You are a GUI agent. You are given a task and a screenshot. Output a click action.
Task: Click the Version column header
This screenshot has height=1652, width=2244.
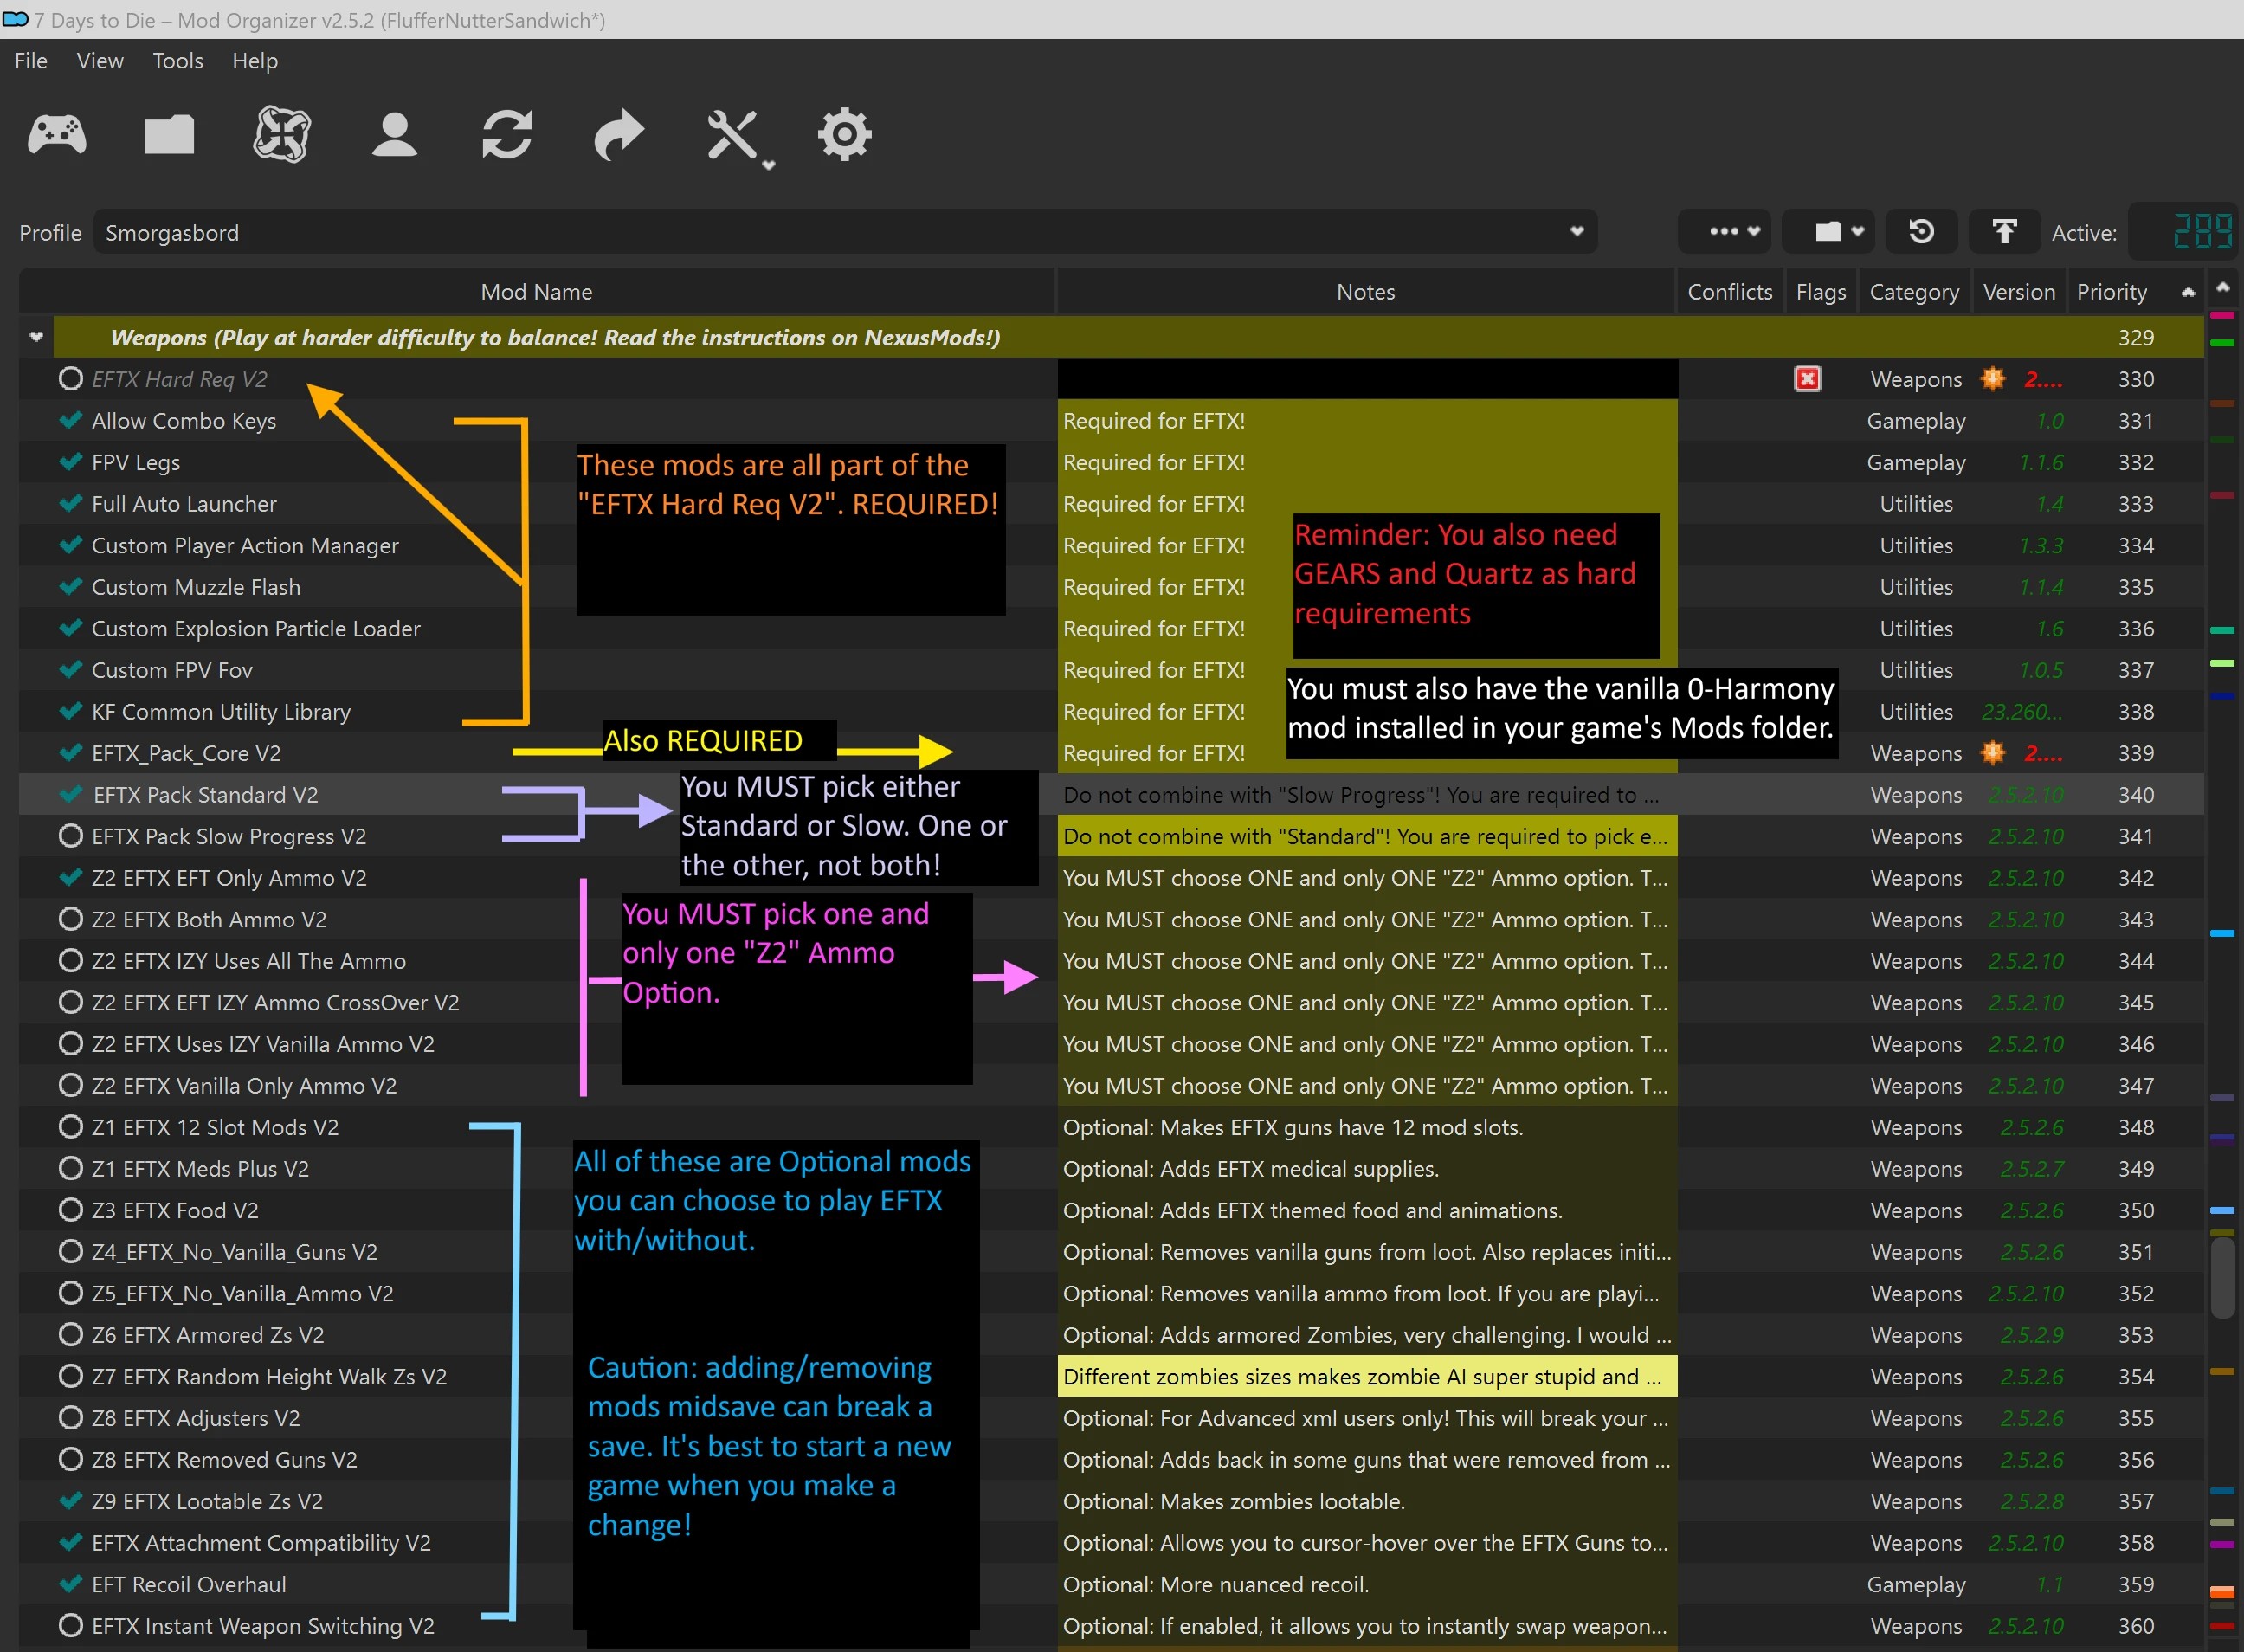(x=2019, y=292)
